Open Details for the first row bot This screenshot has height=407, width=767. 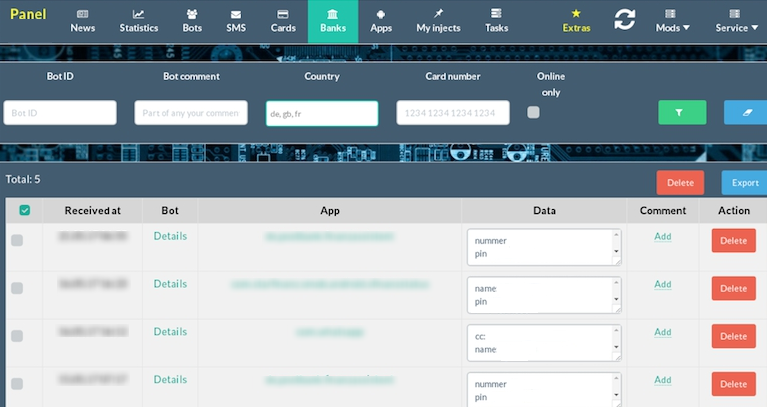click(x=170, y=236)
